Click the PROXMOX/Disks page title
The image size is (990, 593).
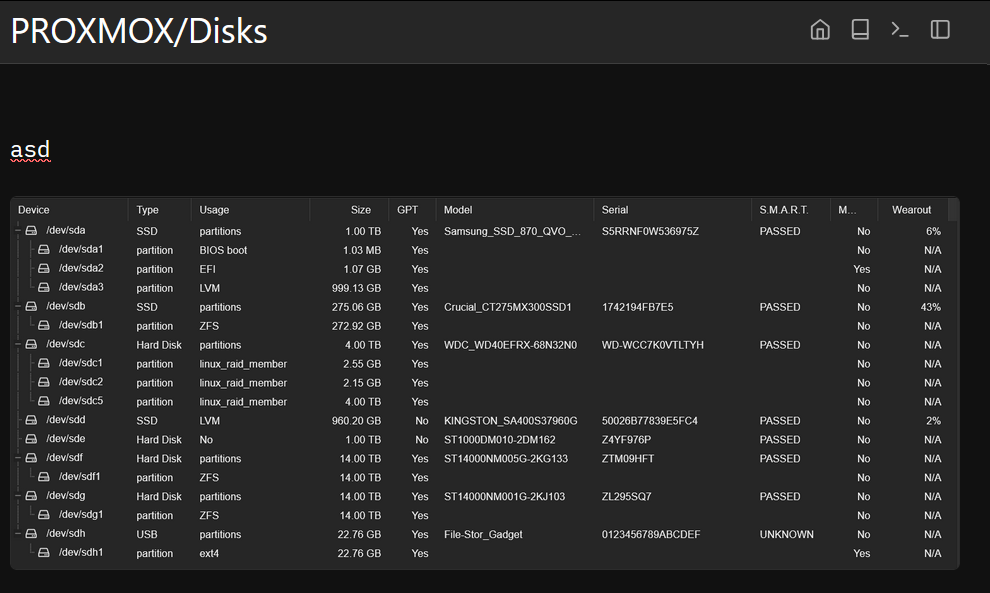tap(139, 32)
